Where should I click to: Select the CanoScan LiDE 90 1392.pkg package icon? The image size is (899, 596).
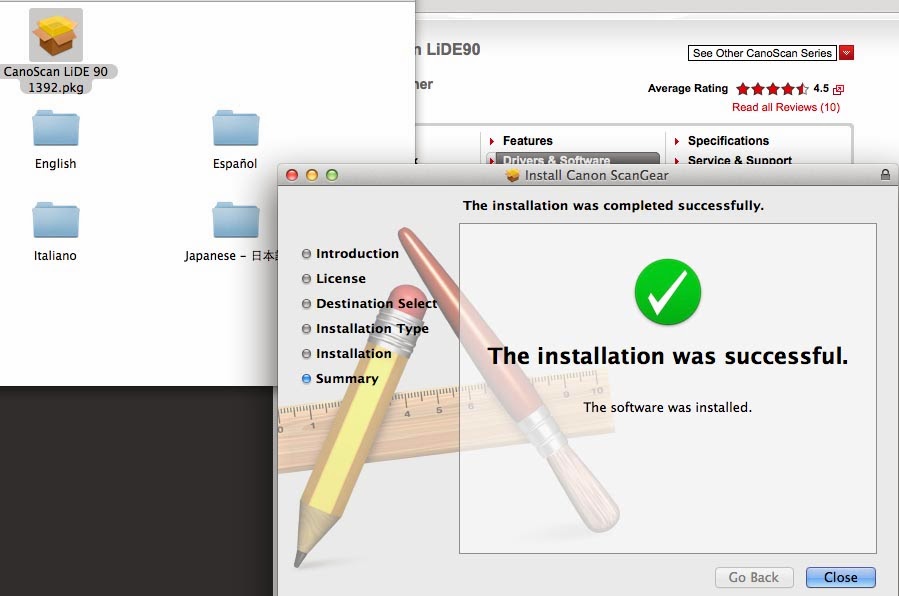click(56, 35)
